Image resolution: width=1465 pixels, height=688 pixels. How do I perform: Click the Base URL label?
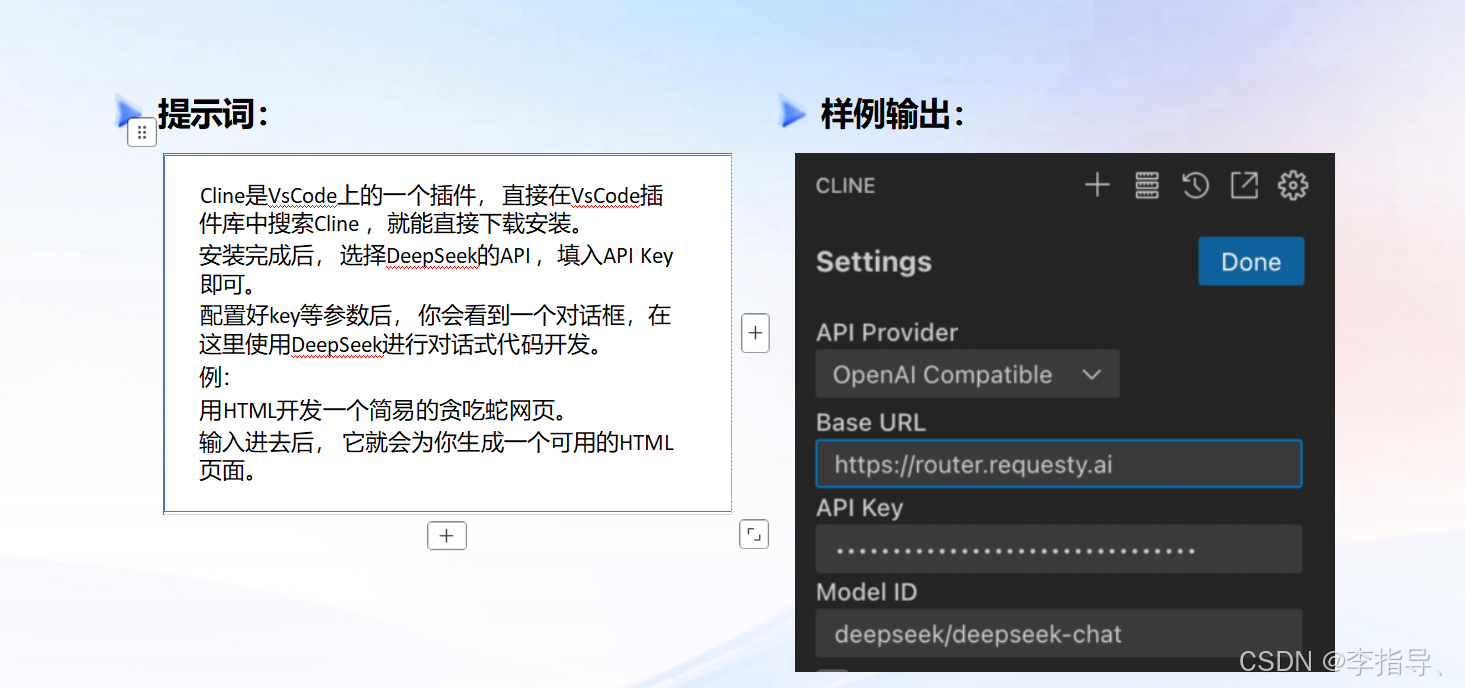[x=871, y=422]
